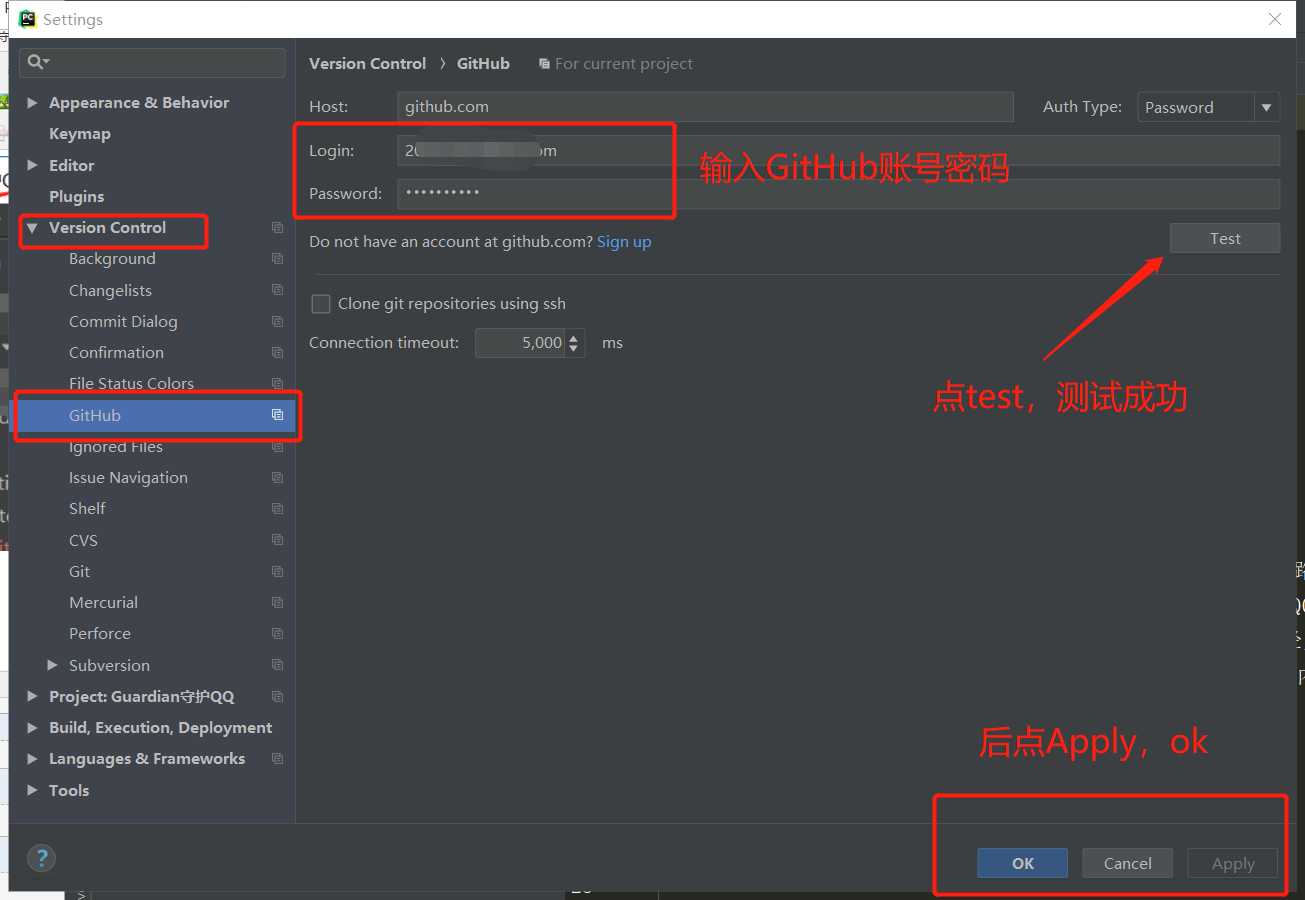Click into the Host field showing github.com
This screenshot has width=1305, height=900.
pos(705,107)
